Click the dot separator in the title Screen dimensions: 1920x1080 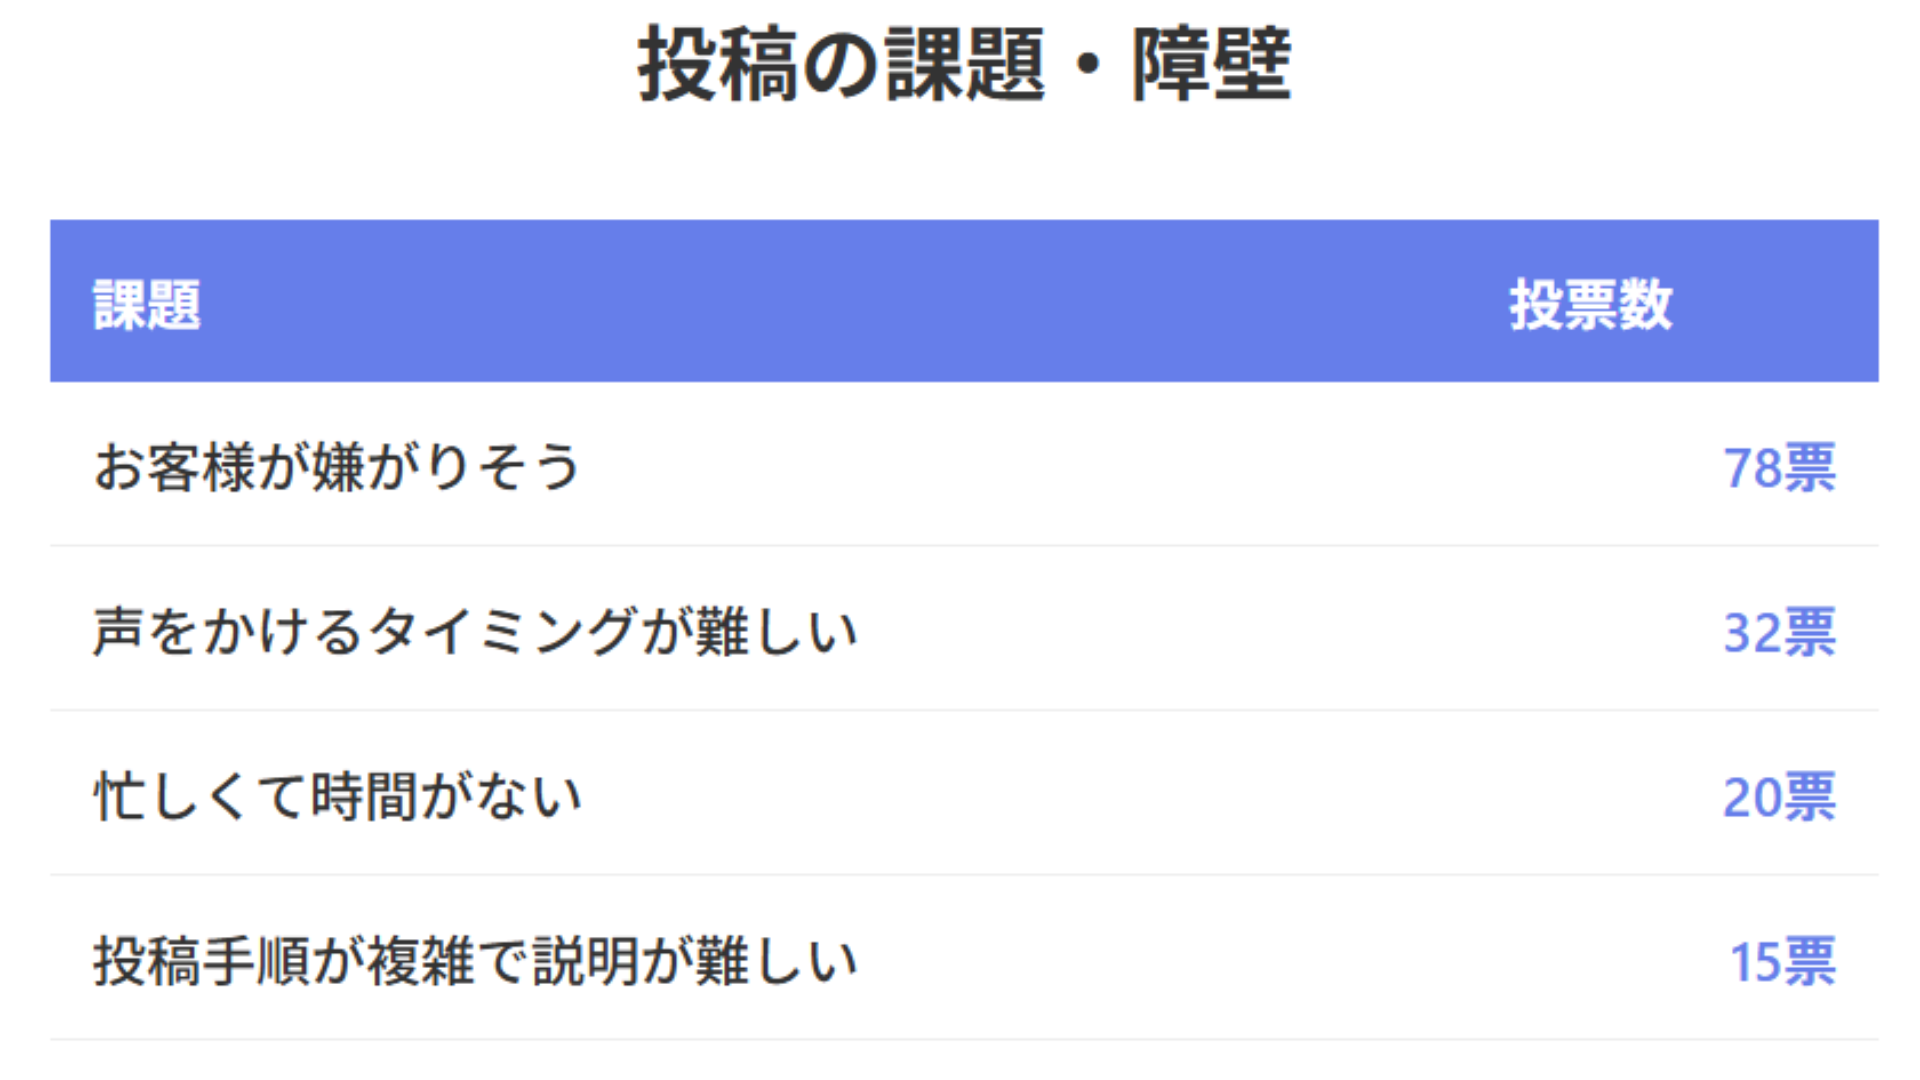pos(1088,66)
